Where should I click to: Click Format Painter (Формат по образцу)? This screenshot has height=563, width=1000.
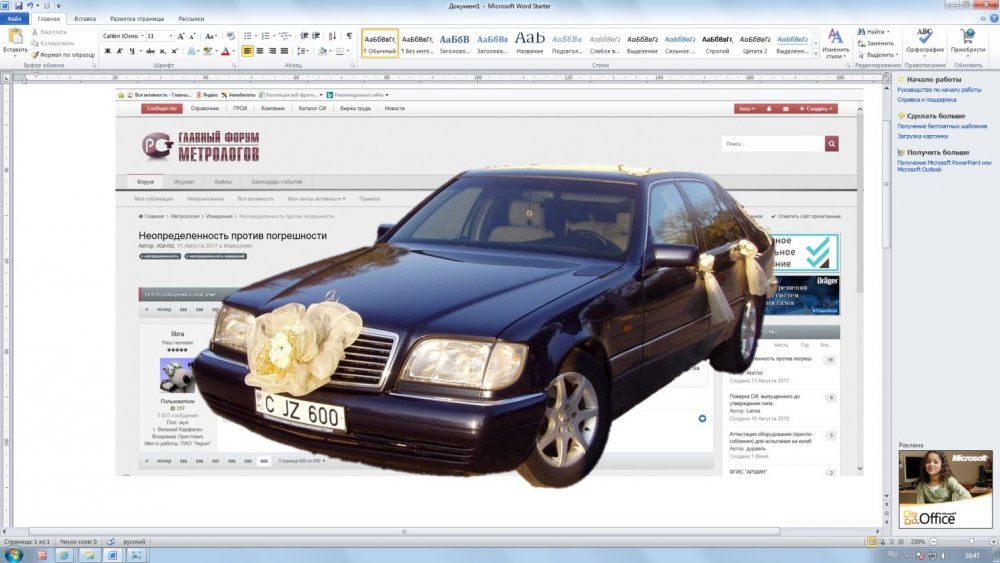[63, 55]
